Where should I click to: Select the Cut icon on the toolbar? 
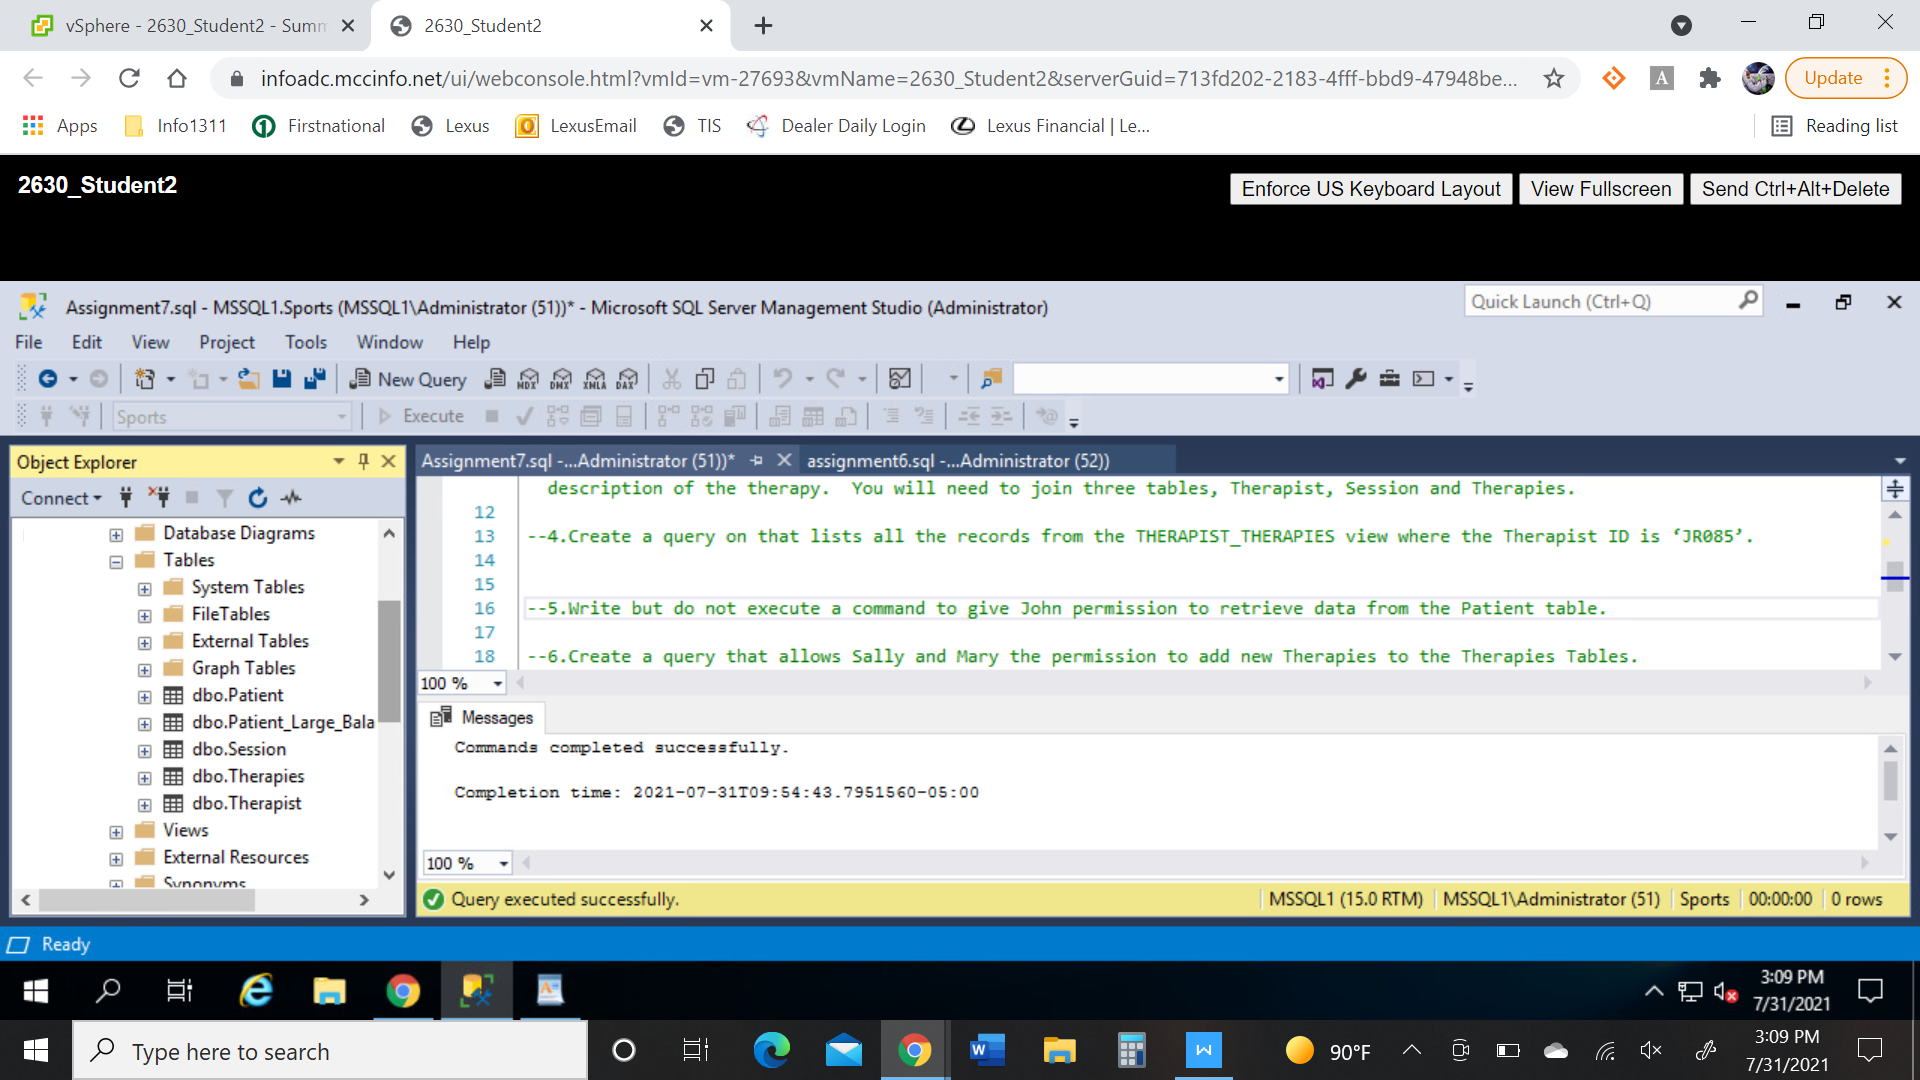click(671, 379)
